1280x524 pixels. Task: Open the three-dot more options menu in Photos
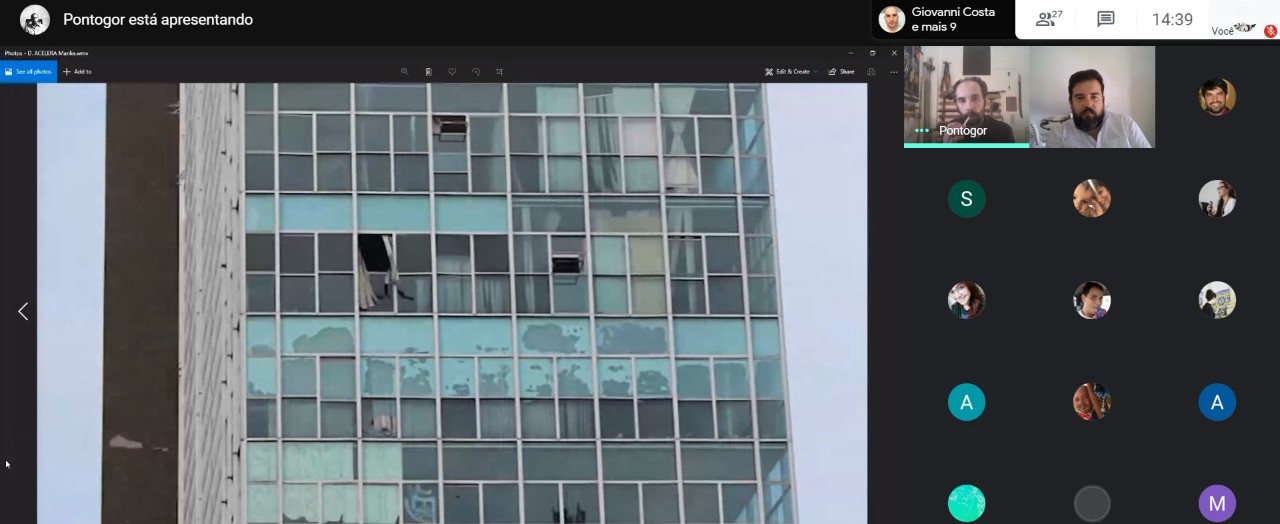click(894, 72)
